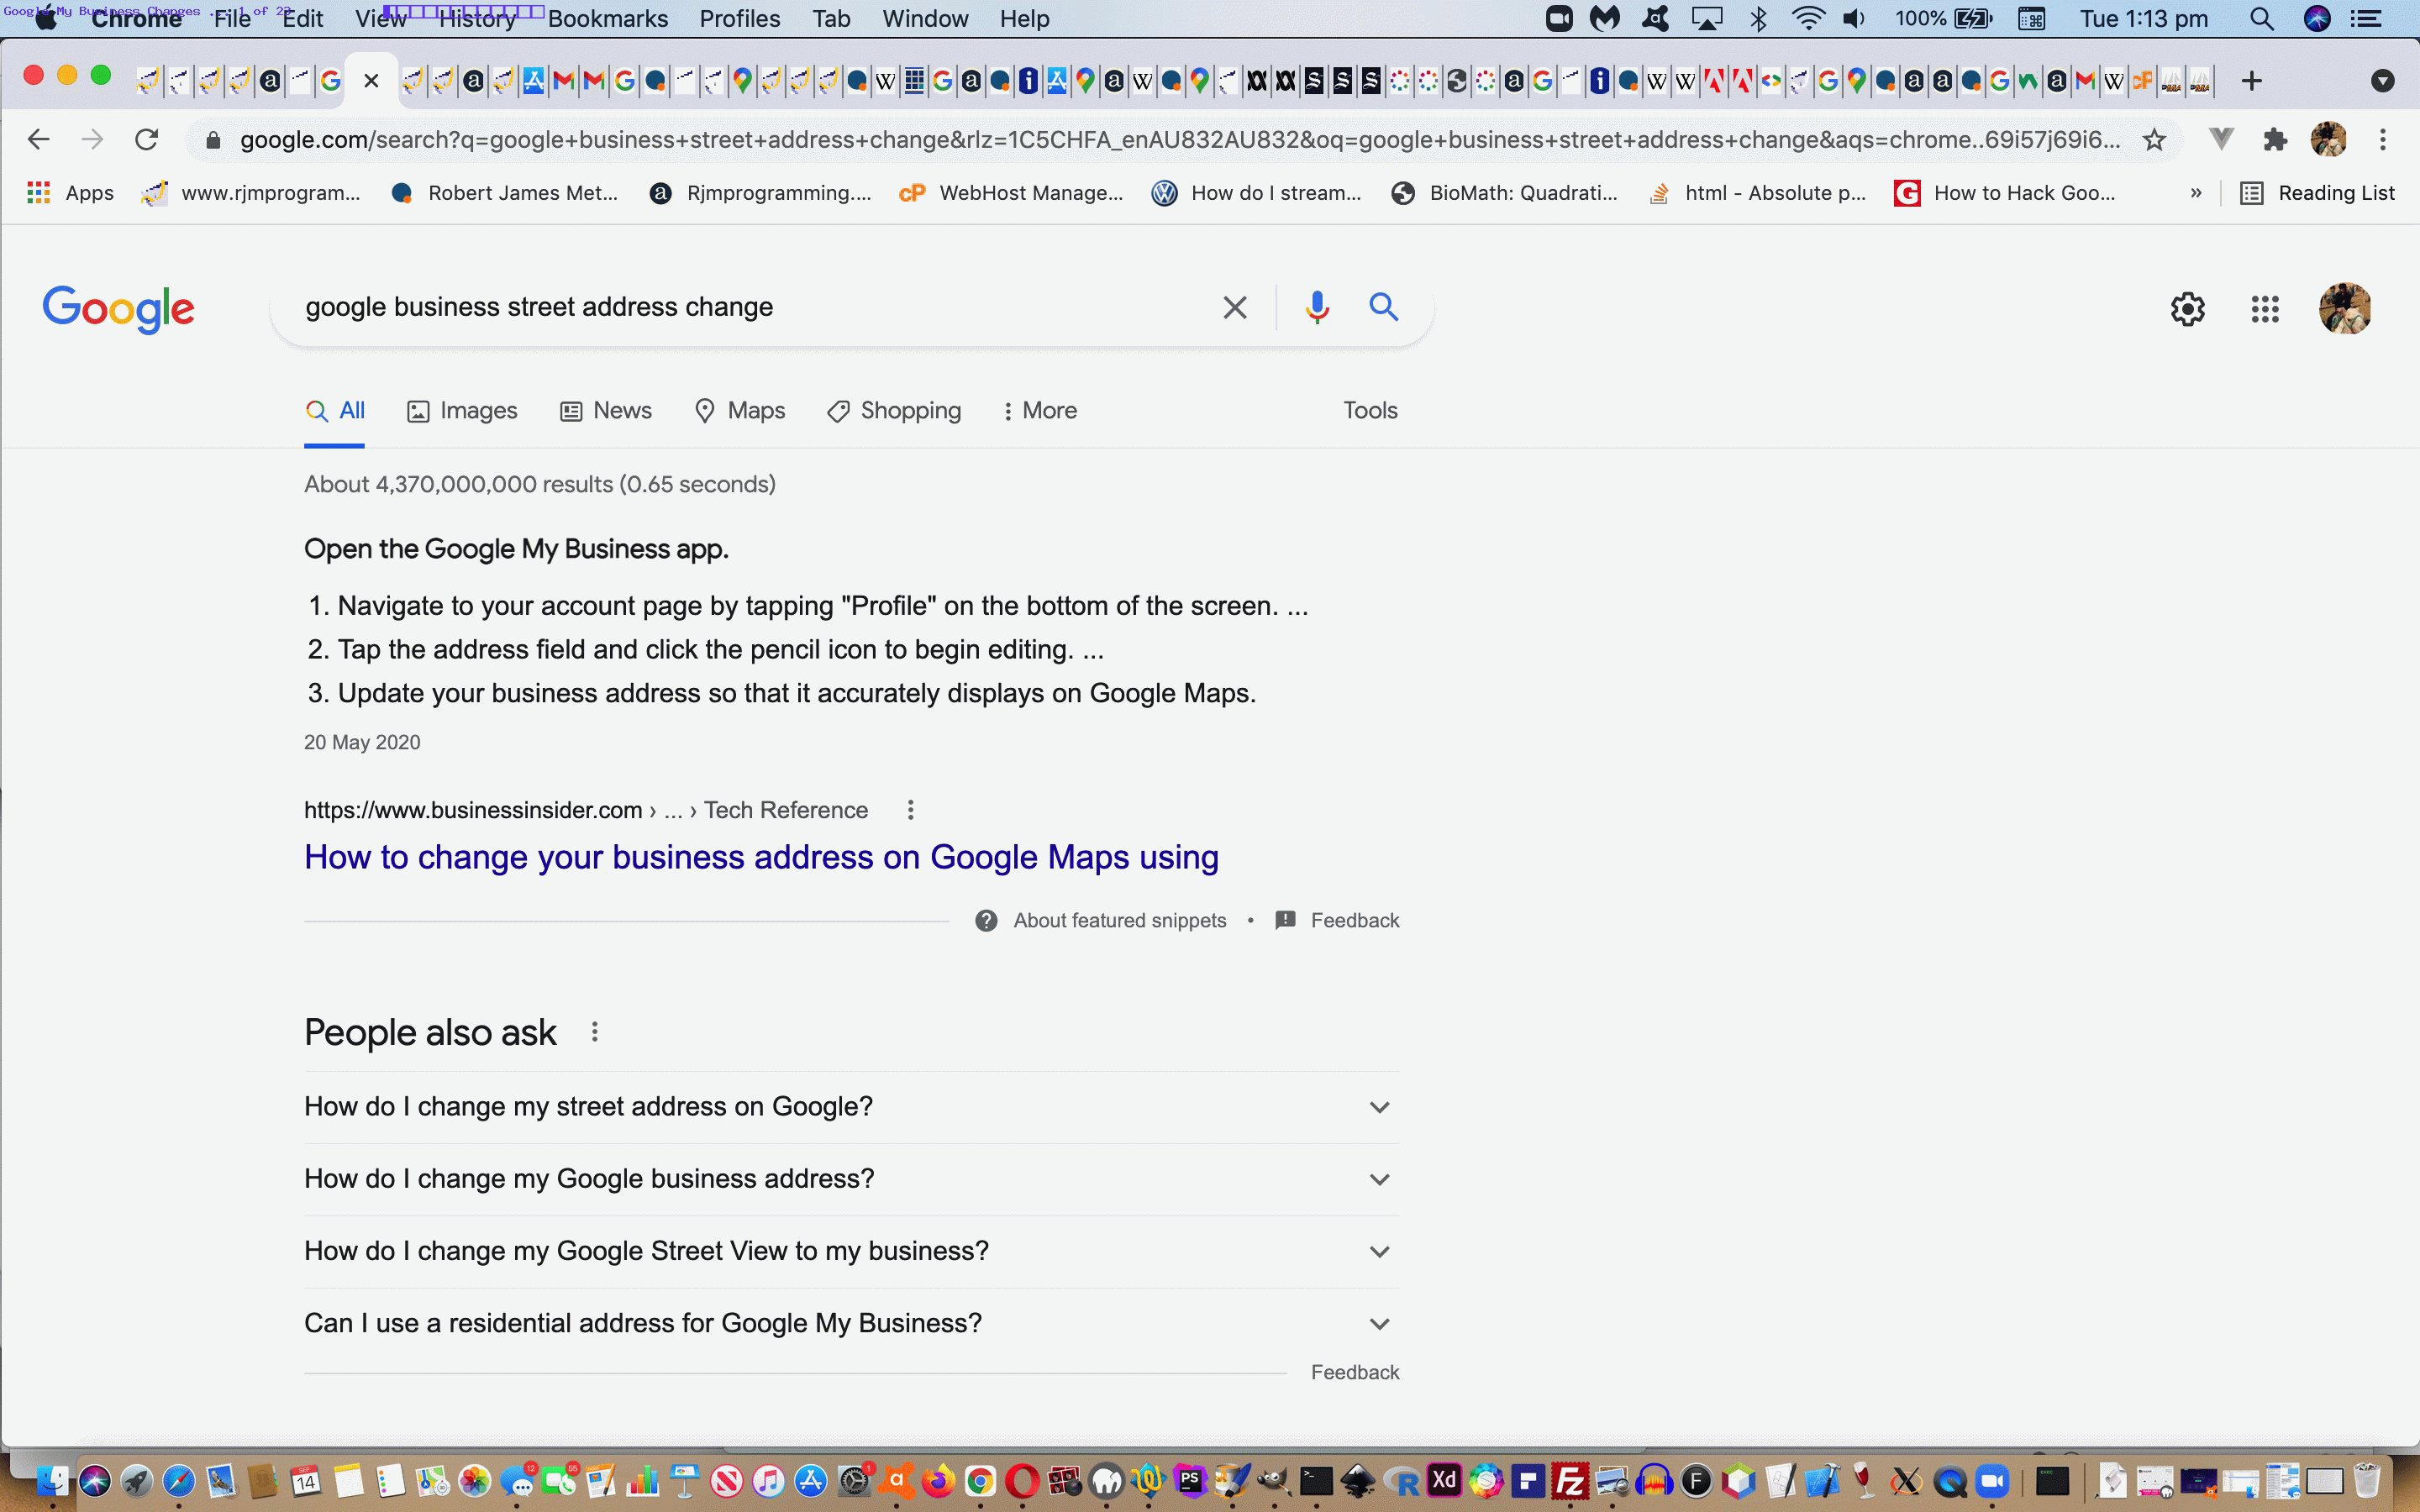Open the Chrome extensions puzzle icon

(x=2275, y=139)
